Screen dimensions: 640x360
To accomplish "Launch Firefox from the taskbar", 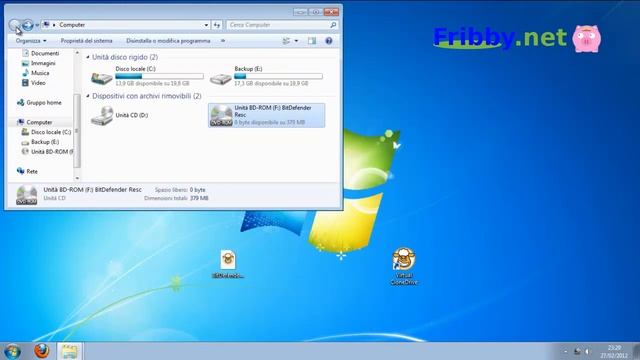I will [41, 351].
